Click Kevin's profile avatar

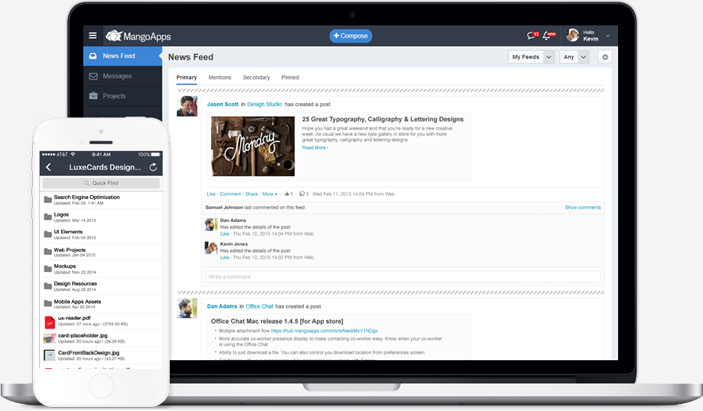[573, 35]
